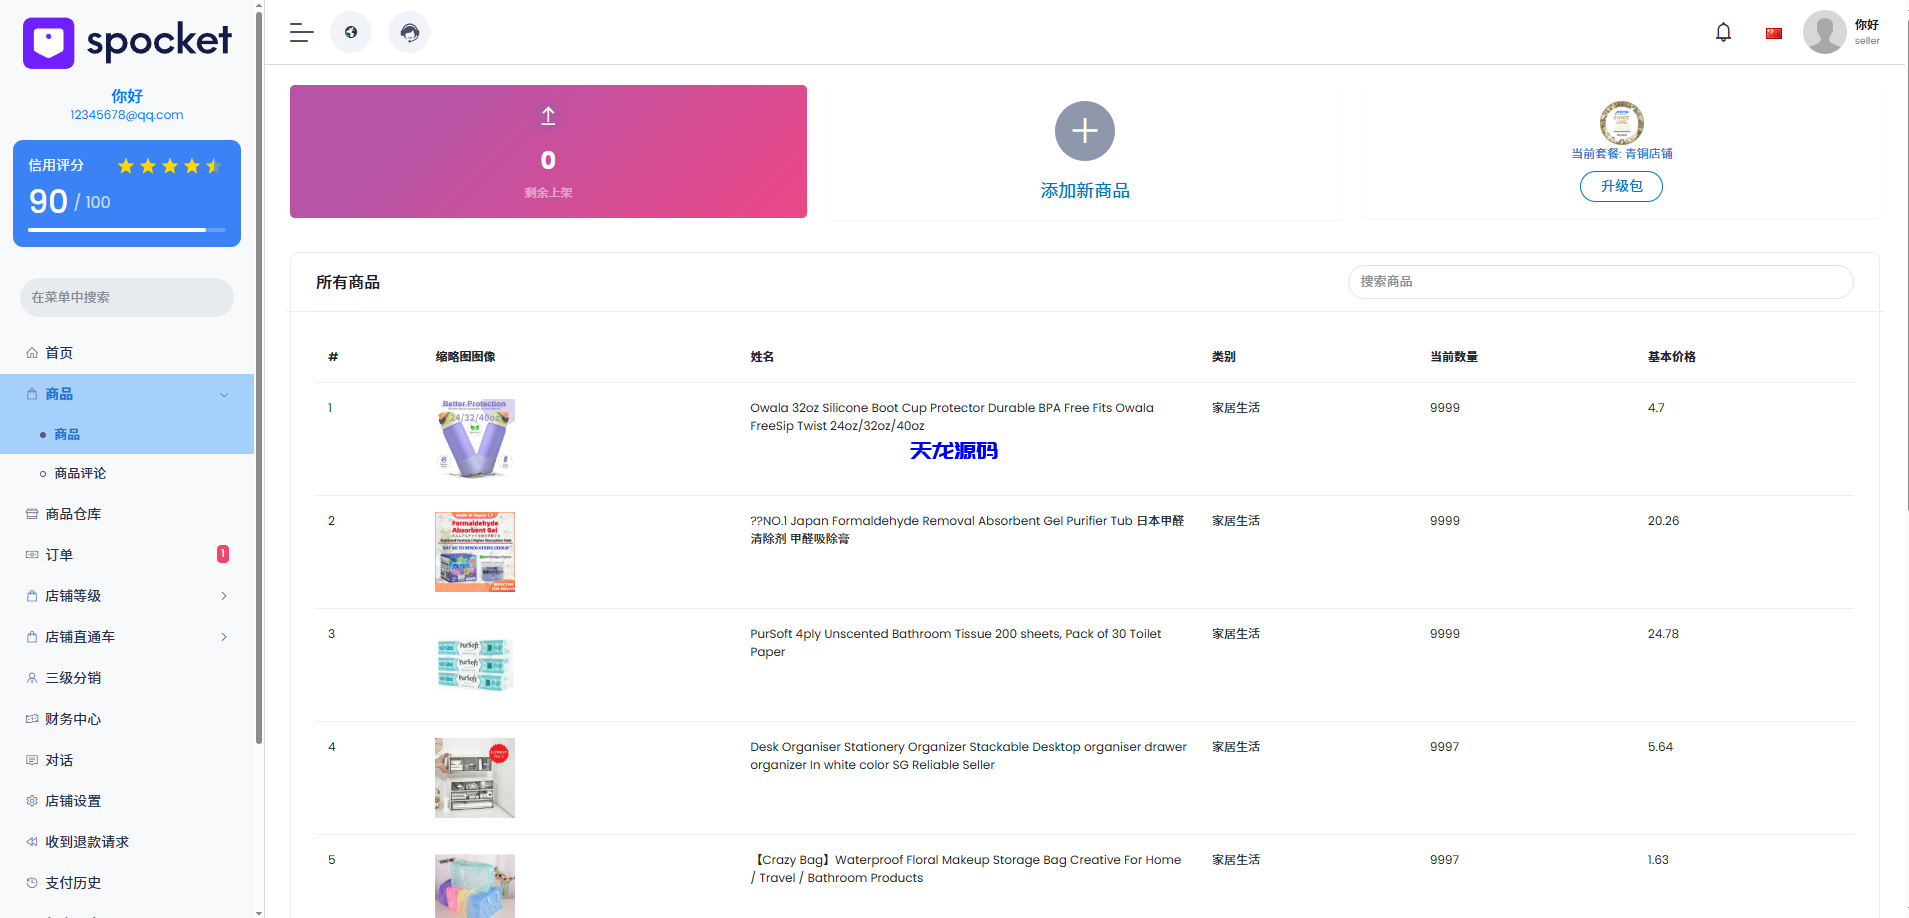
Task: Open 商品仓库 from the sidebar
Action: (x=72, y=513)
